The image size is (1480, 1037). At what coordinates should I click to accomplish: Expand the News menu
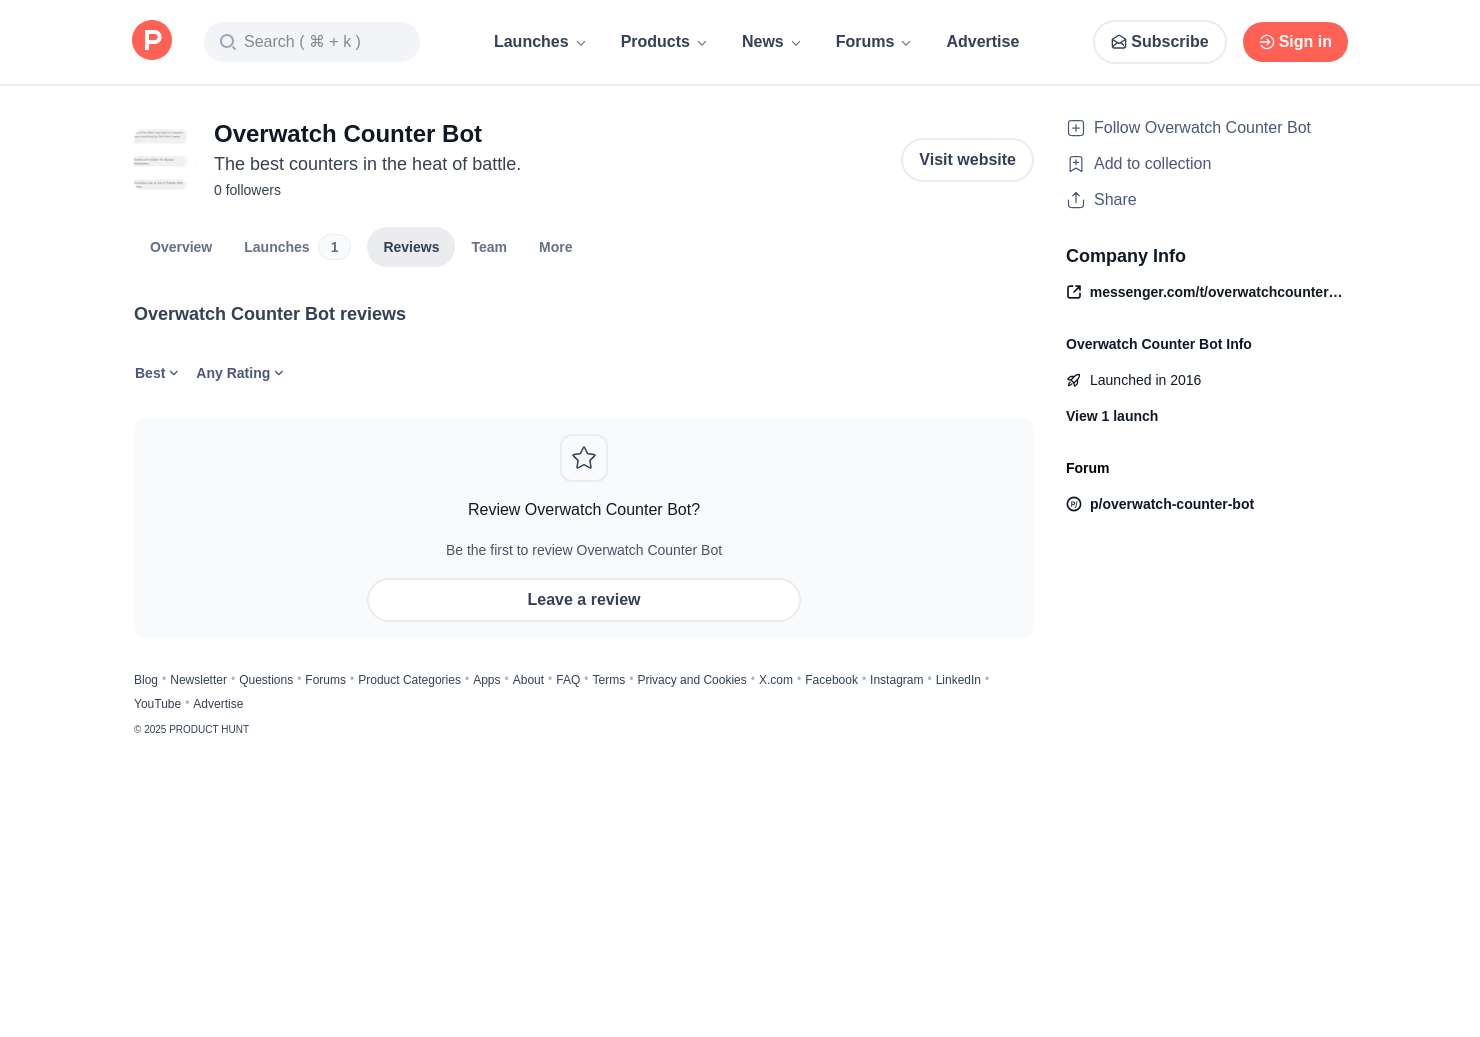click(x=772, y=42)
